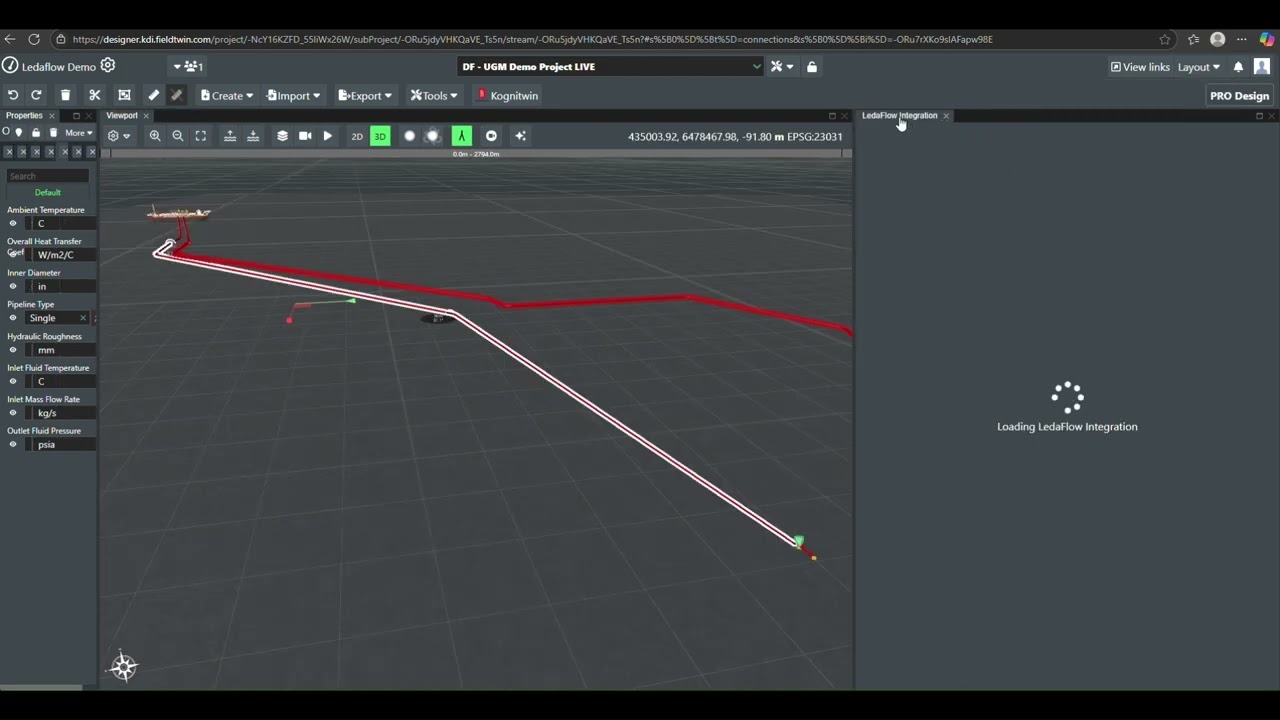The height and width of the screenshot is (720, 1280).
Task: Click the select-area frame icon next to scissors
Action: pos(124,95)
